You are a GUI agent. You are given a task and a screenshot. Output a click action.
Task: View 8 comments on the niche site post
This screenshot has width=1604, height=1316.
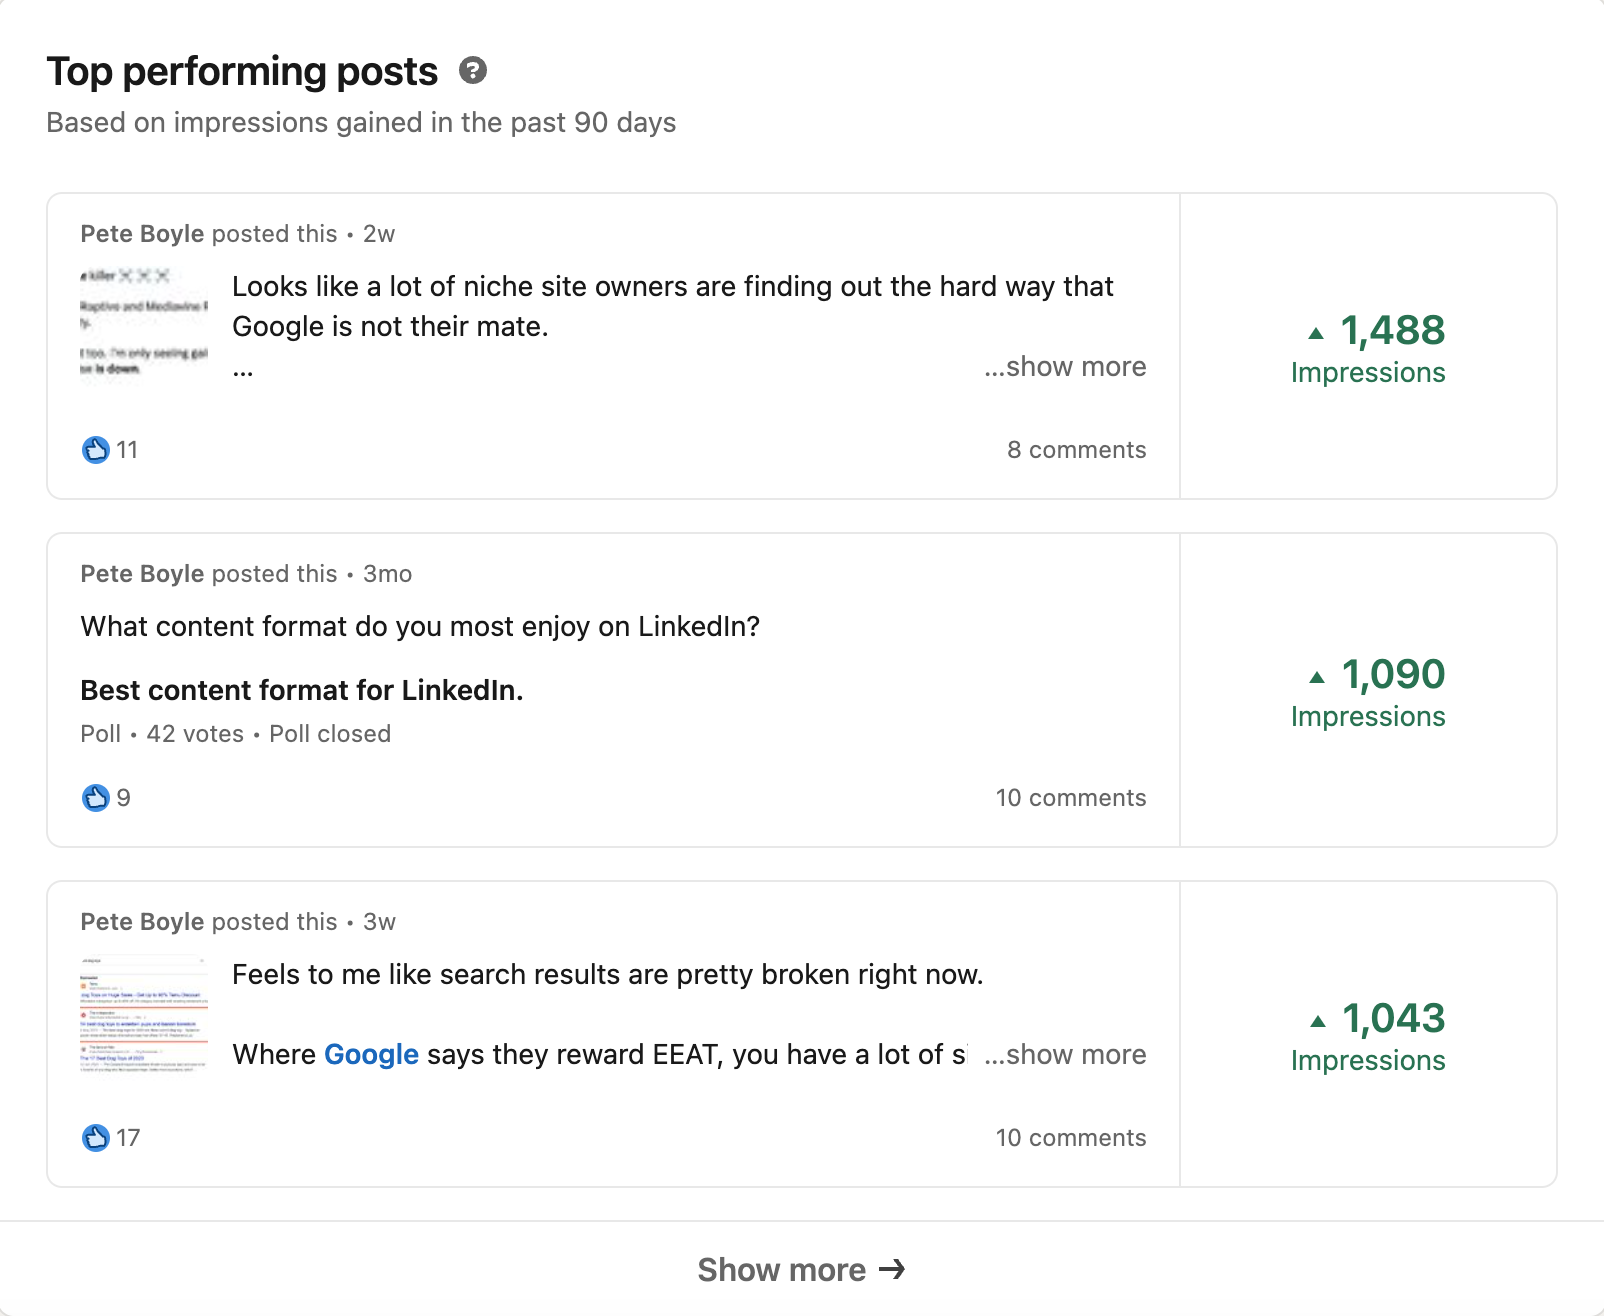[x=1076, y=450]
